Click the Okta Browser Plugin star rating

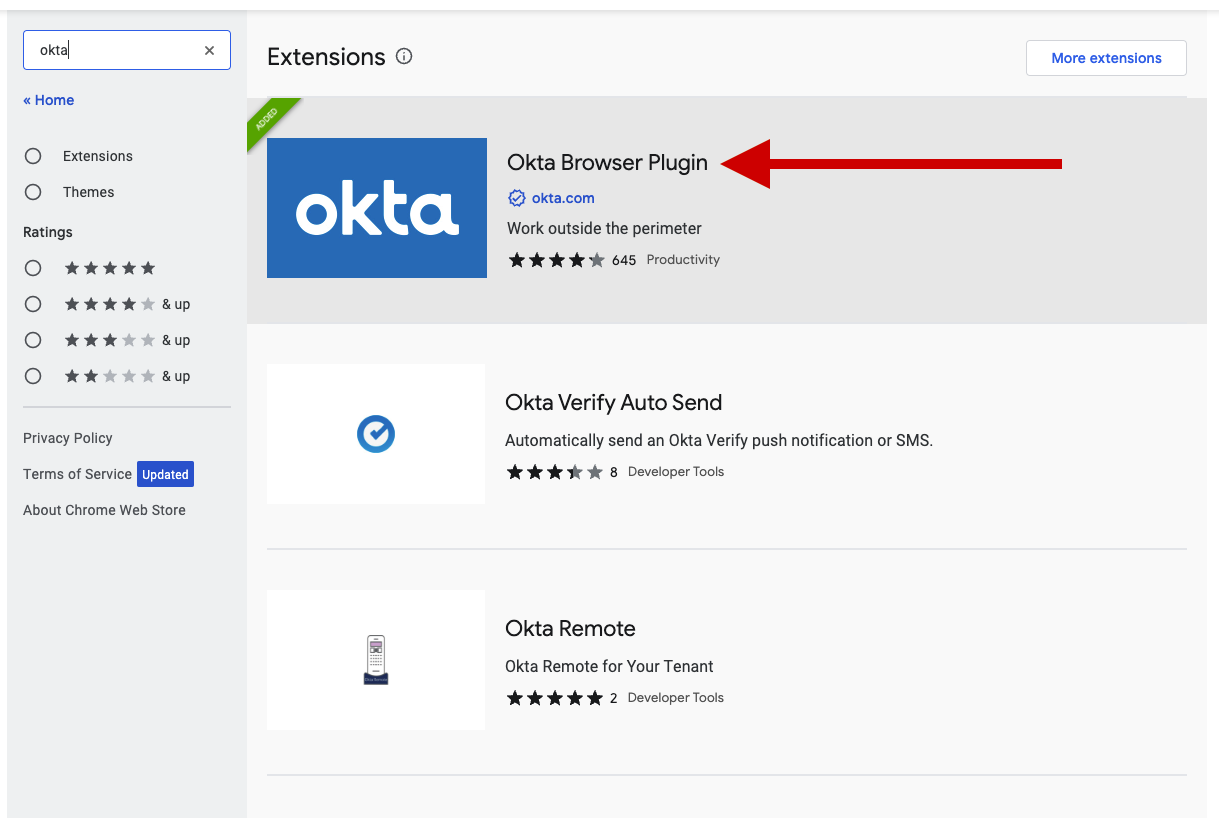(556, 260)
